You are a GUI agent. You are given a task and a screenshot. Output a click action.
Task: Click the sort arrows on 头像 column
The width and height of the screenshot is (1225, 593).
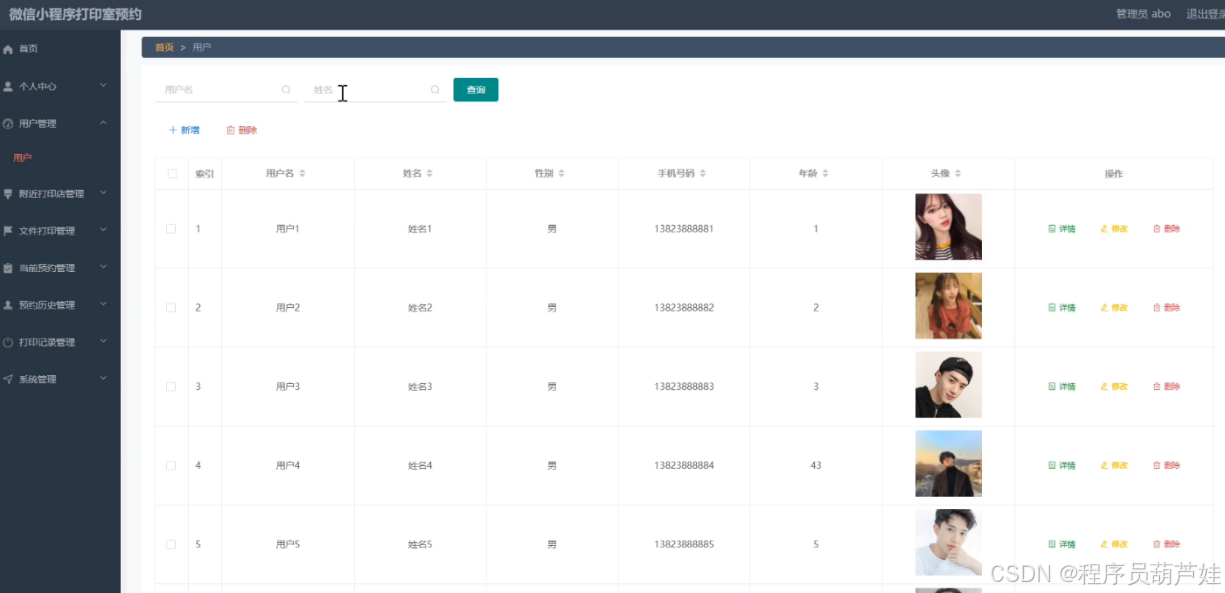click(958, 174)
